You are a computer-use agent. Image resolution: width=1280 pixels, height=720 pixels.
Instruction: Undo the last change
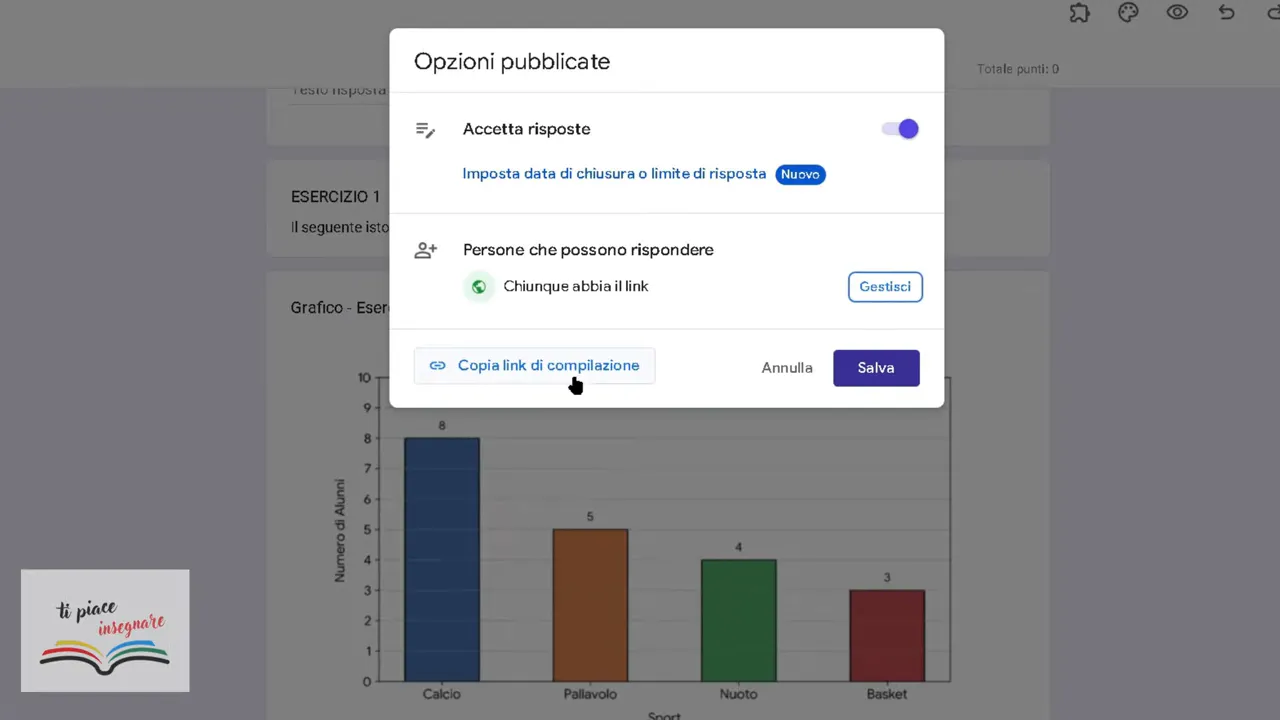[1226, 13]
